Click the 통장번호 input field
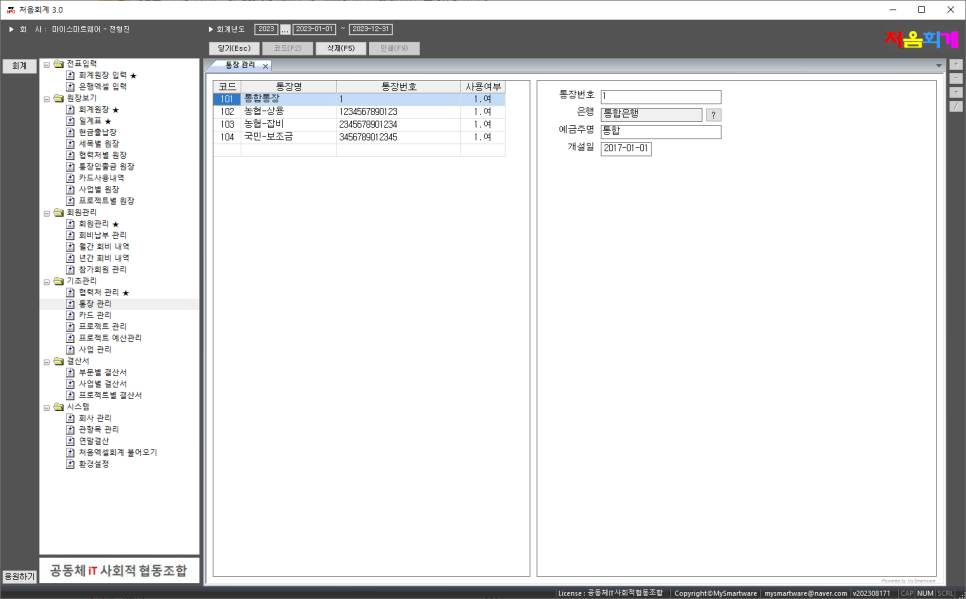The image size is (966, 599). click(661, 97)
